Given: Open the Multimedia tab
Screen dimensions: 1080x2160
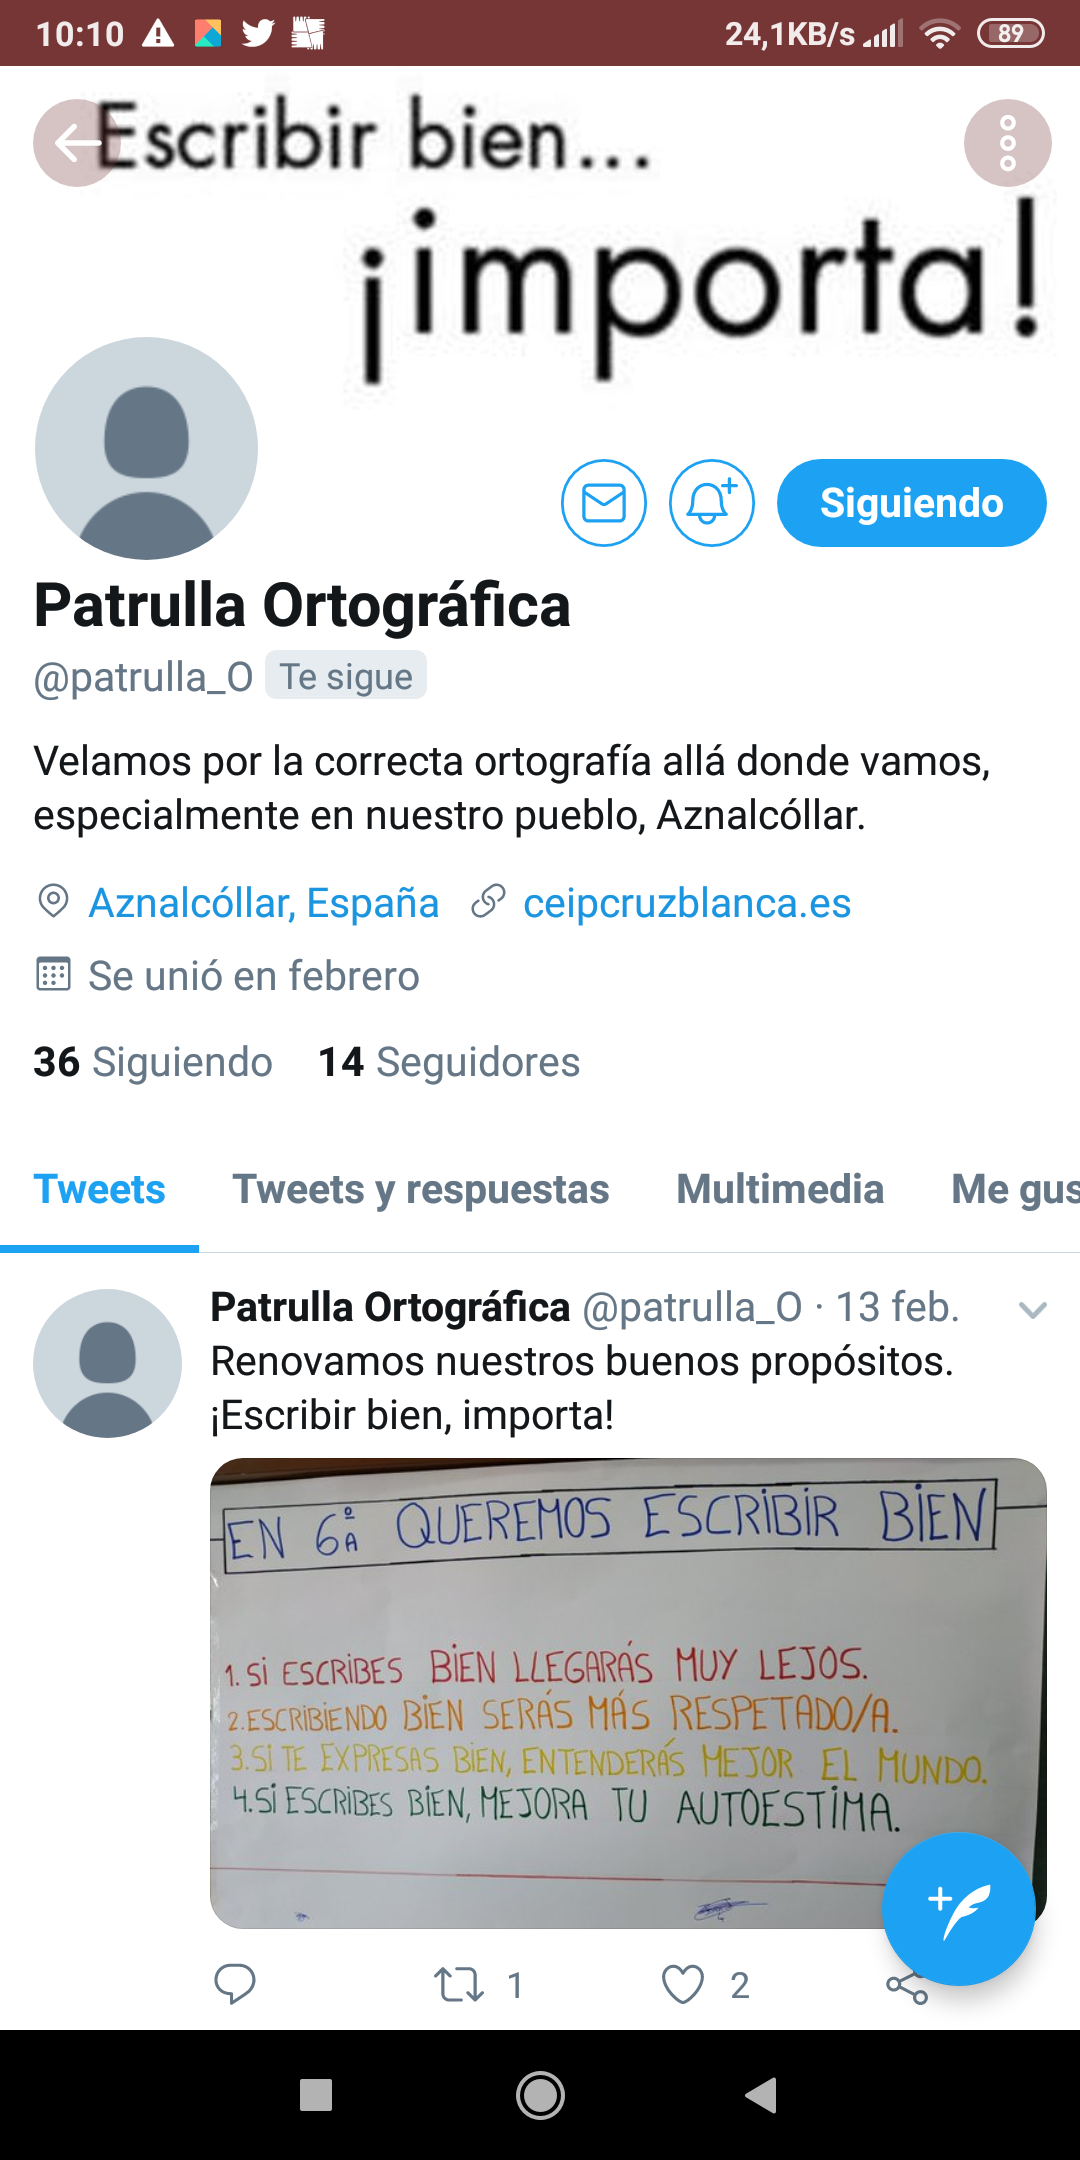Looking at the screenshot, I should pyautogui.click(x=780, y=1190).
